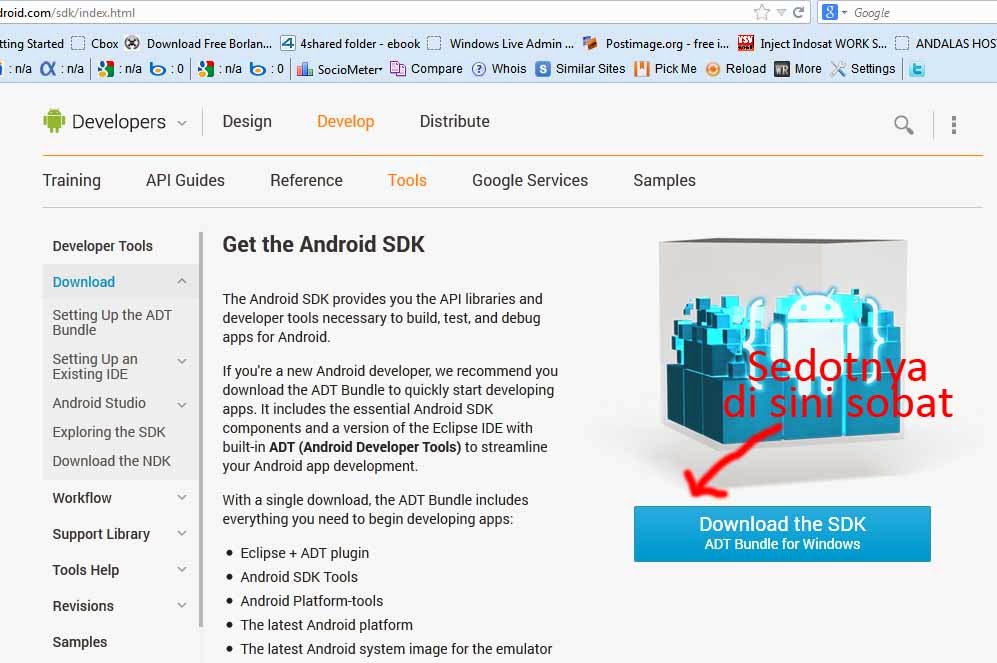
Task: Switch to the Training tab
Action: (71, 181)
